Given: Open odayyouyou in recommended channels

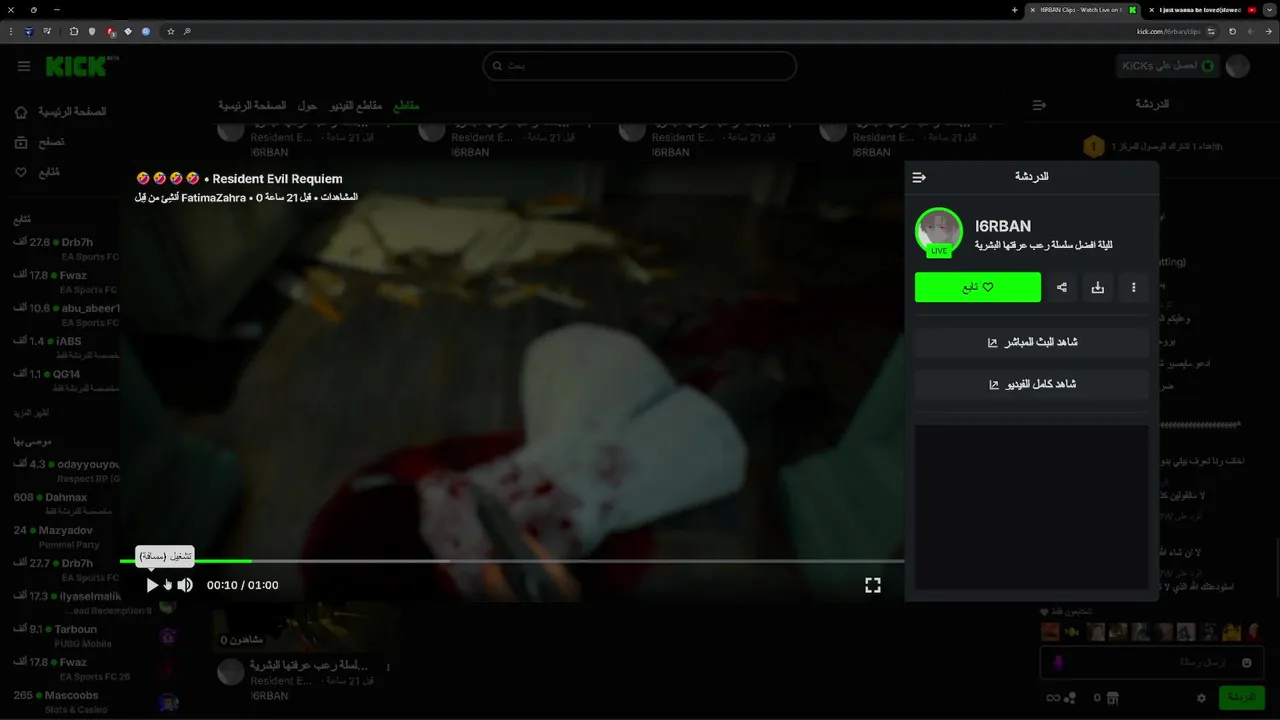Looking at the screenshot, I should pos(65,470).
